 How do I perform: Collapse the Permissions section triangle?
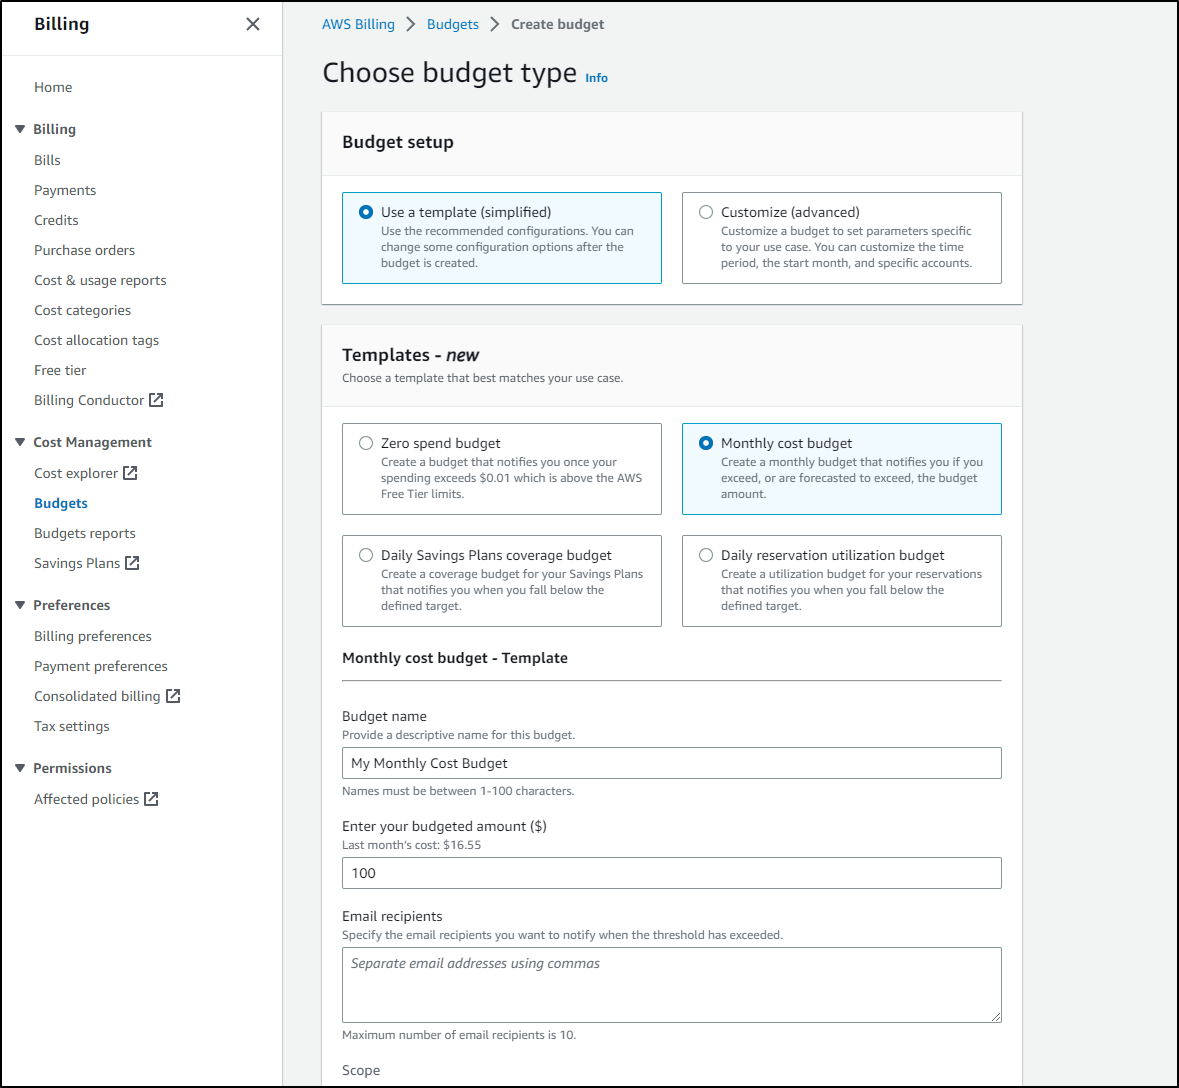tap(20, 768)
